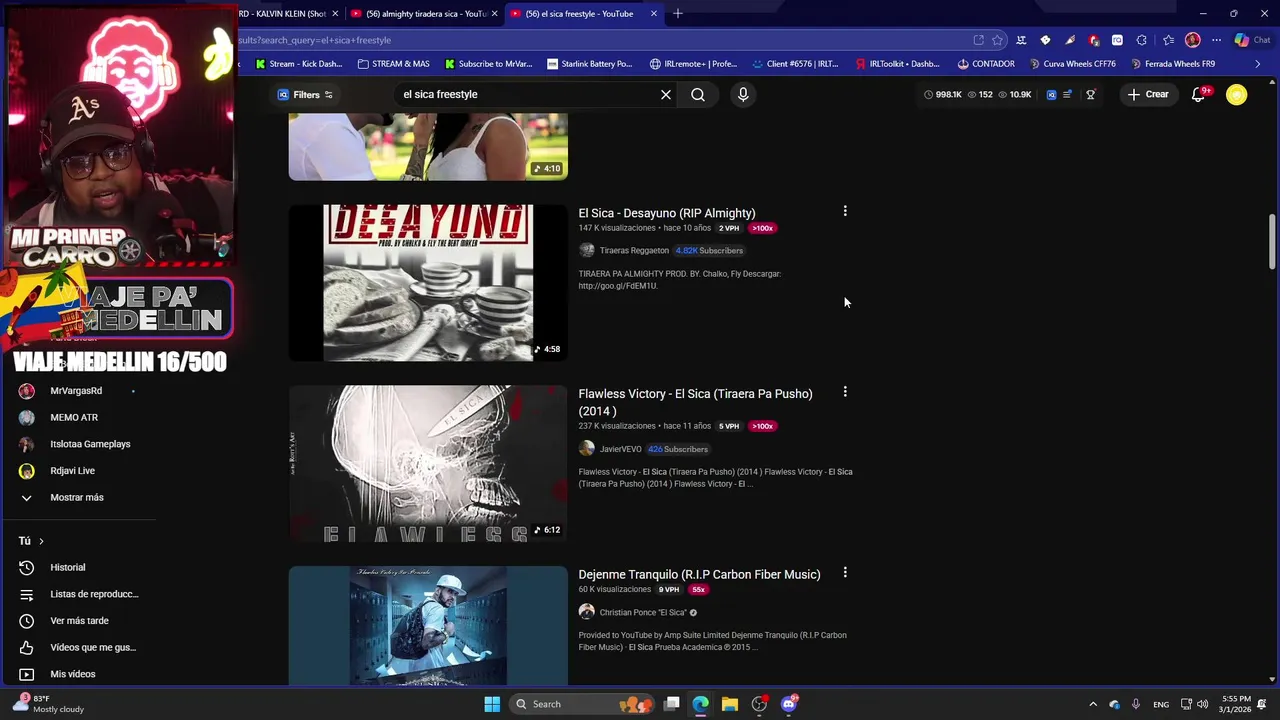This screenshot has height=720, width=1280.
Task: Open the Dejenme Tranquilo thumbnail
Action: (x=428, y=626)
